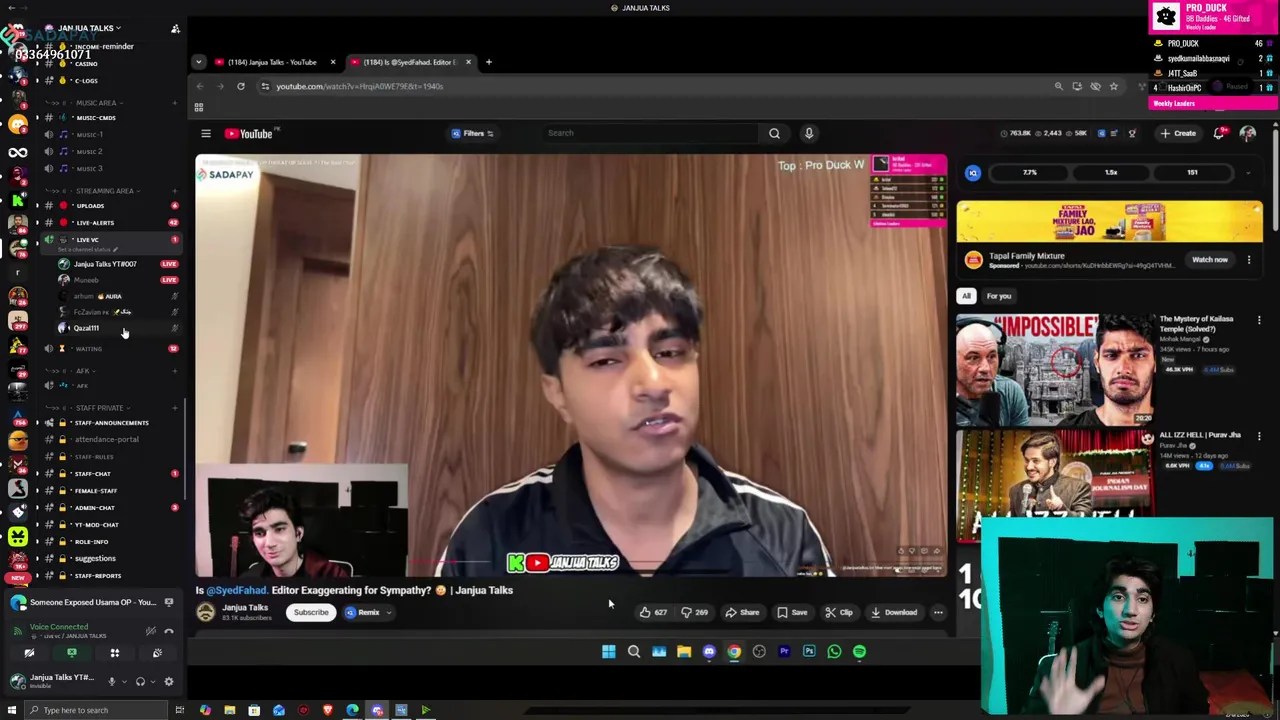Click the Download button
The image size is (1280, 720).
click(x=893, y=612)
